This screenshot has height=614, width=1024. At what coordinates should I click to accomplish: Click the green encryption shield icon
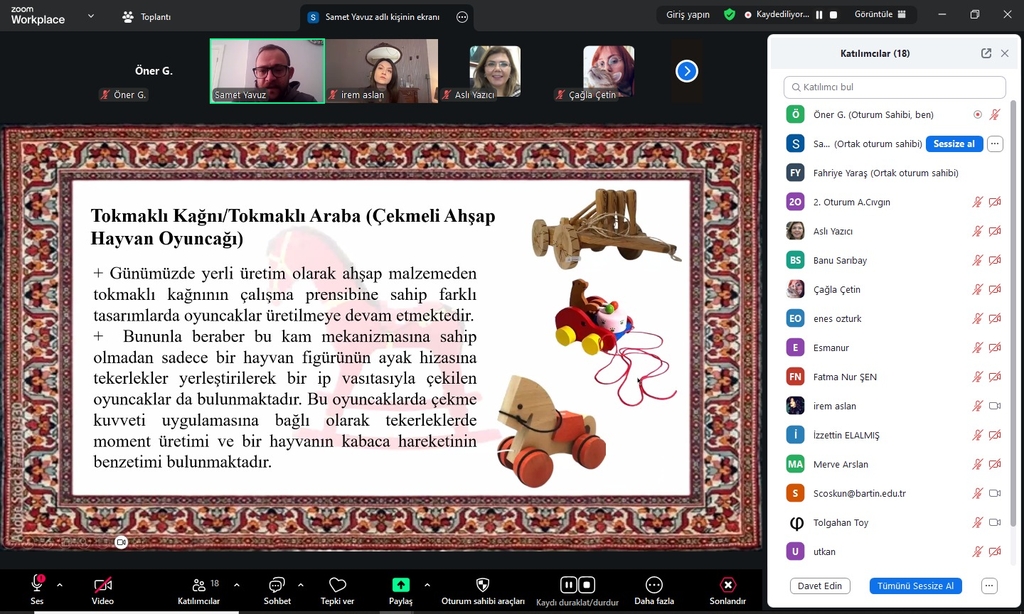(x=730, y=15)
